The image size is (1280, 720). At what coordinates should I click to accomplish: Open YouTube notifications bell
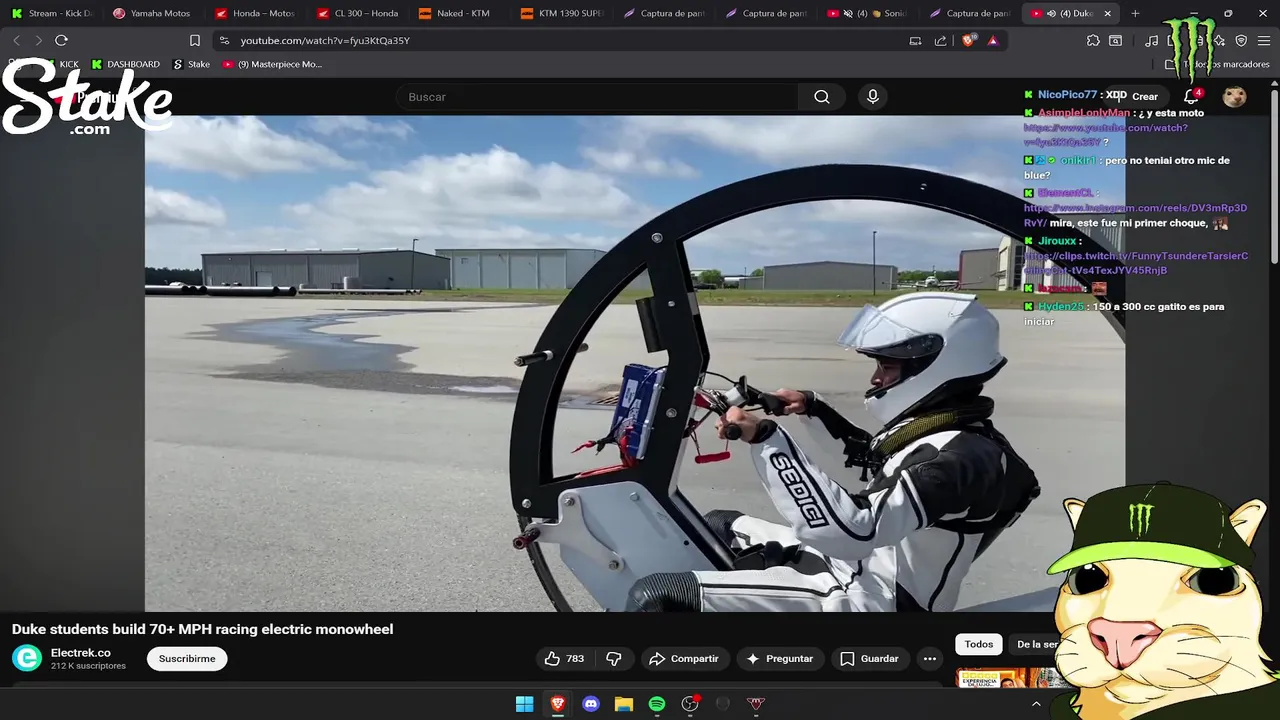click(x=1191, y=97)
